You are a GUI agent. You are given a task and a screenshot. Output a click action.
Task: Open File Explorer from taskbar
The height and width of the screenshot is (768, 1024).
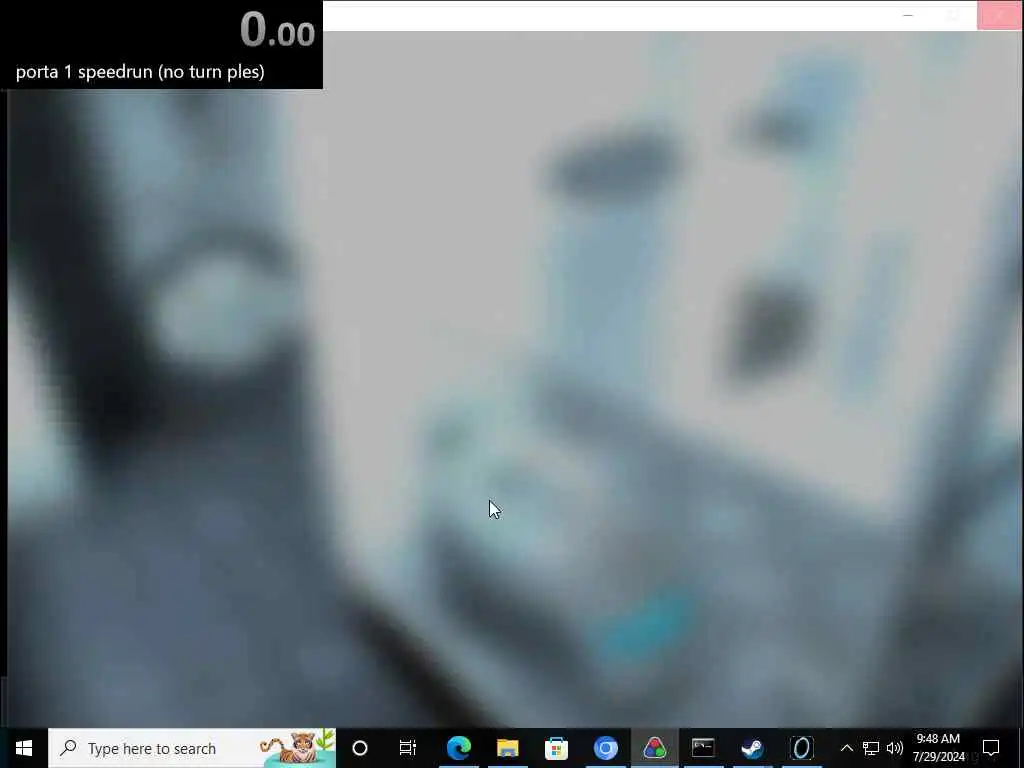tap(507, 748)
